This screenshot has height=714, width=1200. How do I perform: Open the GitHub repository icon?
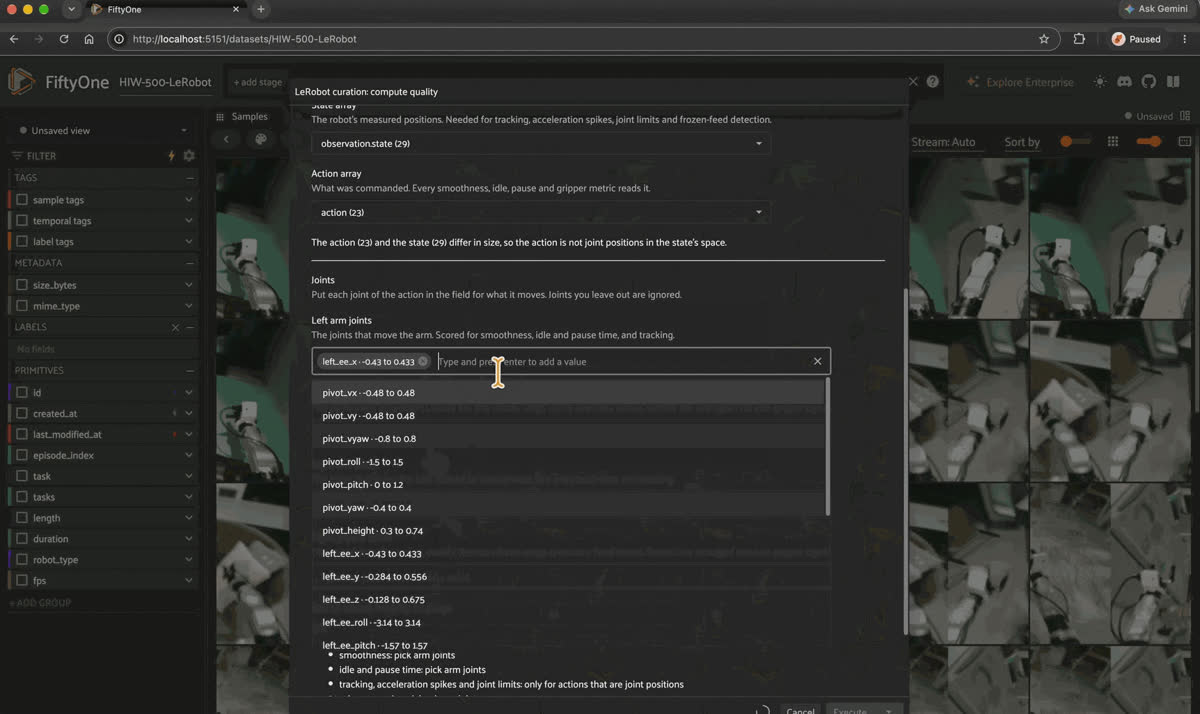pos(1148,82)
